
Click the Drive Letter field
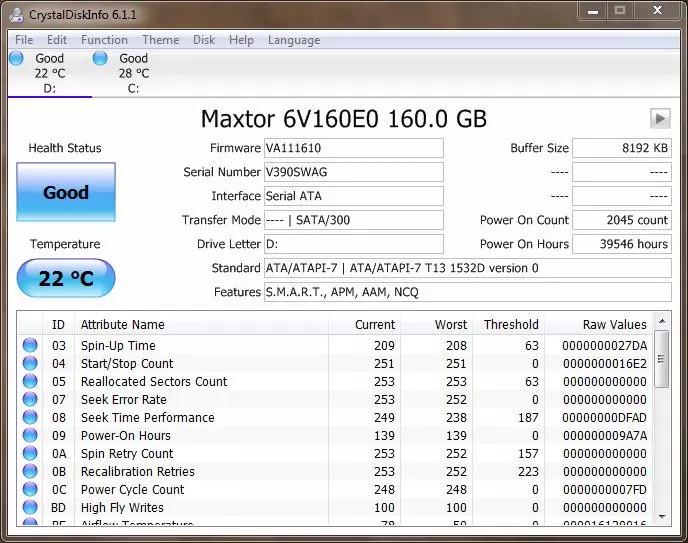pyautogui.click(x=354, y=244)
